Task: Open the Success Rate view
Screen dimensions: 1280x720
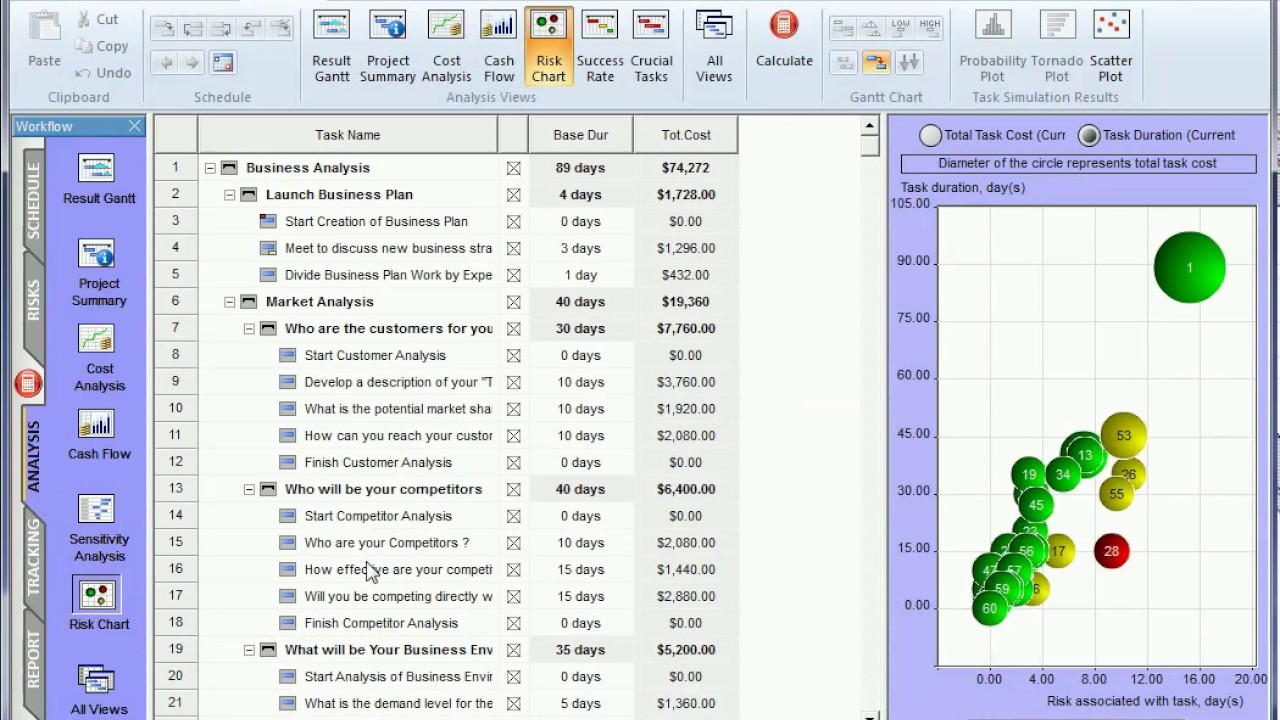Action: 600,47
